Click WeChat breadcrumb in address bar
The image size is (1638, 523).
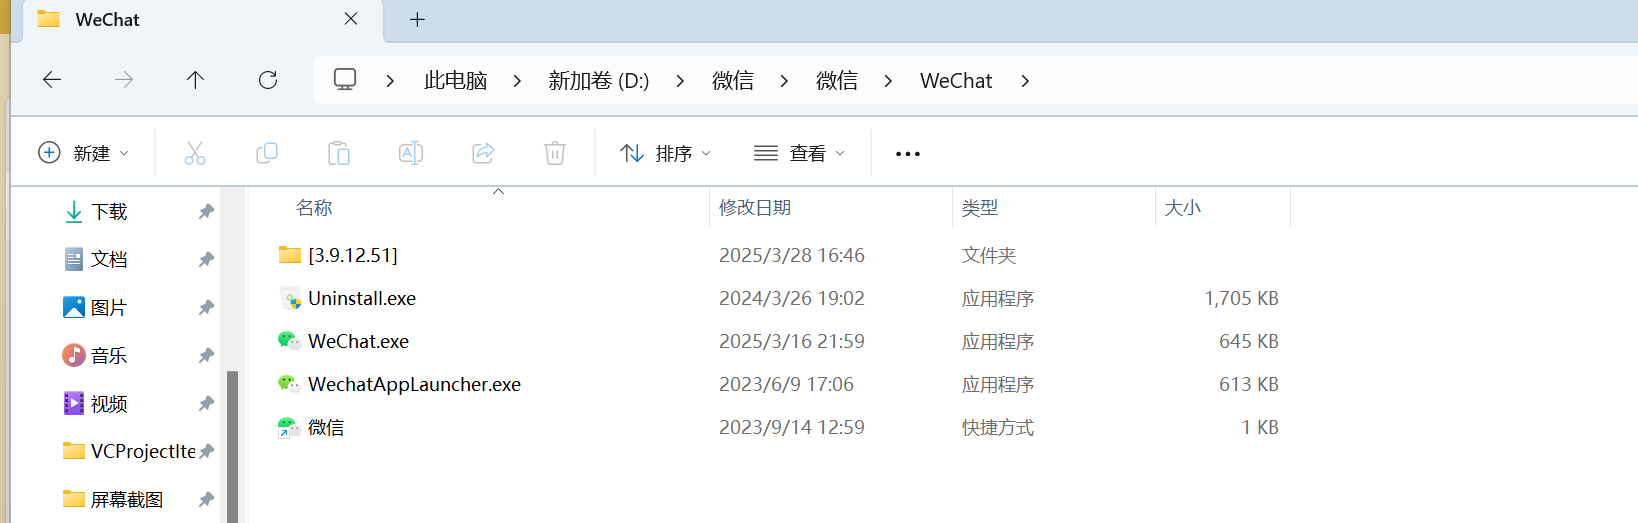956,80
